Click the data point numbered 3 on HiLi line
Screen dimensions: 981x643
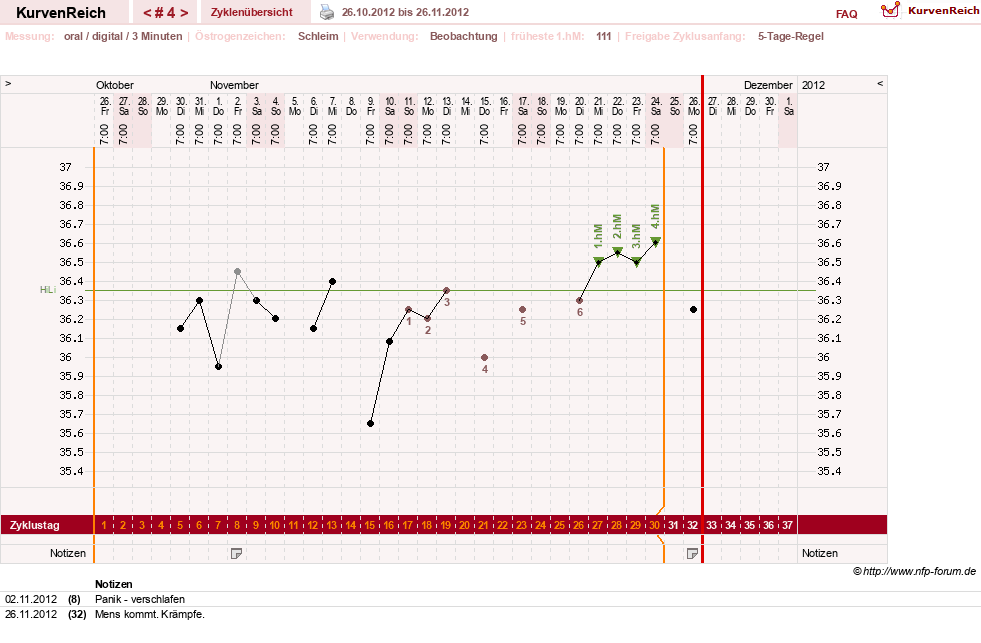point(446,290)
